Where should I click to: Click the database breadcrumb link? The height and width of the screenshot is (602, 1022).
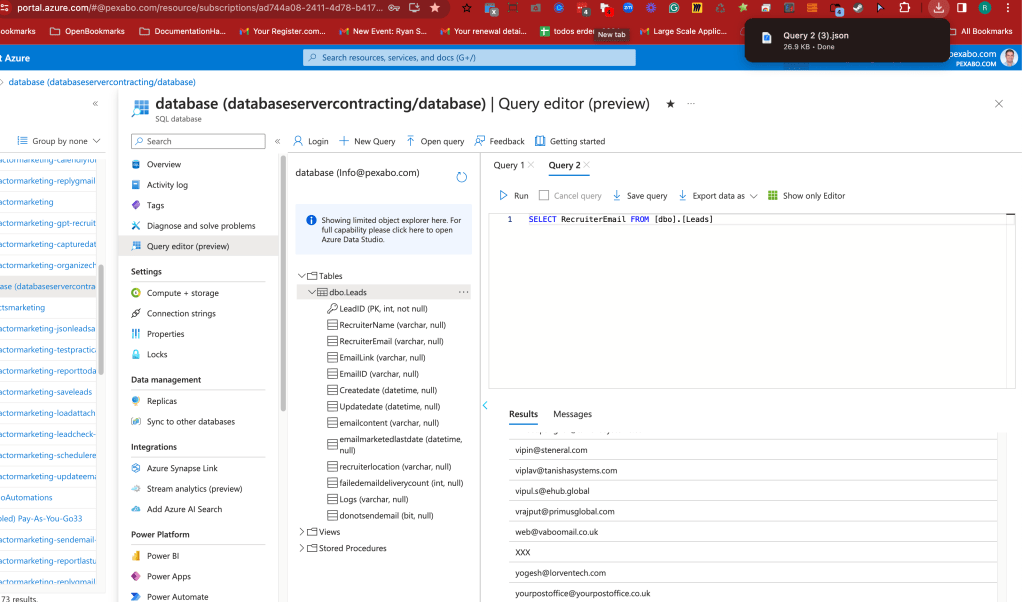tap(102, 82)
